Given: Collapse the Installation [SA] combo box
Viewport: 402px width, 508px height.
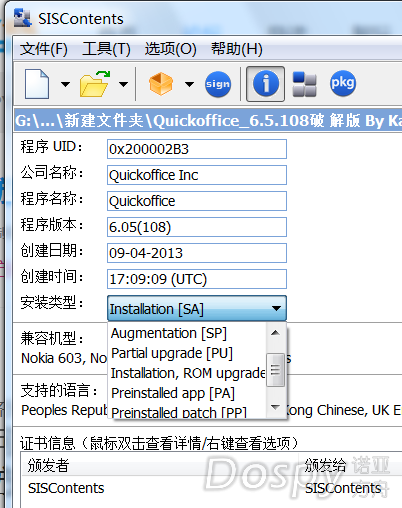Looking at the screenshot, I should point(197,308).
